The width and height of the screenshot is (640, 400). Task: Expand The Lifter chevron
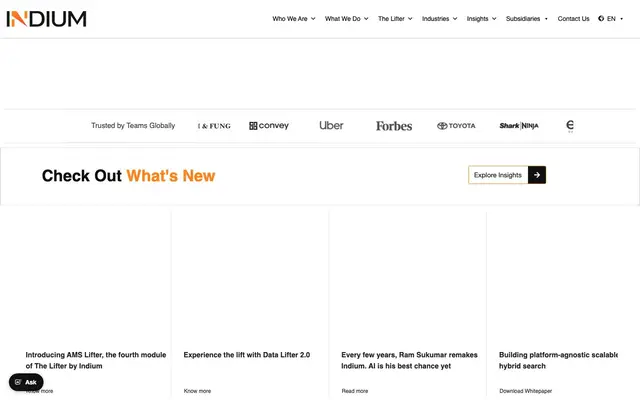click(x=410, y=19)
